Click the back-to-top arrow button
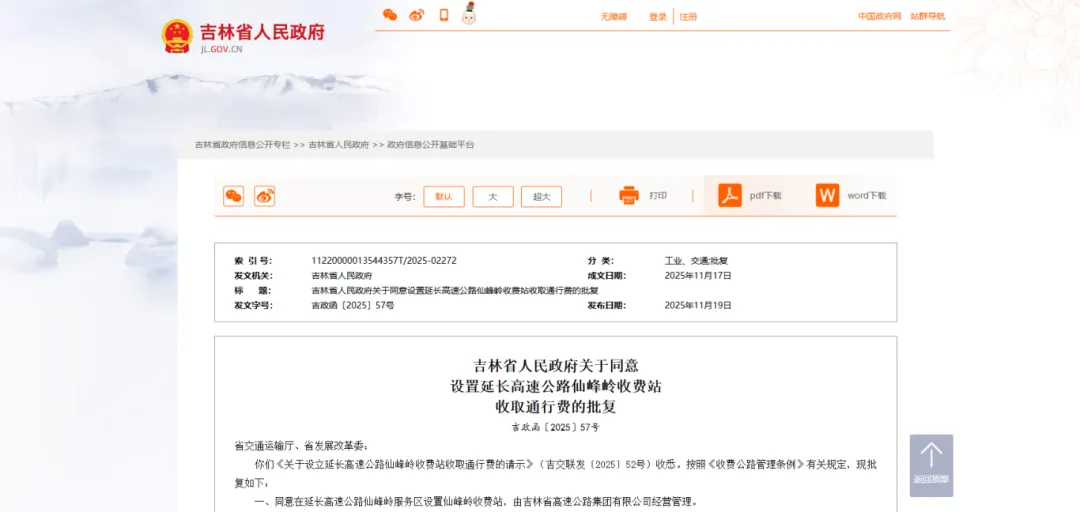 point(931,464)
